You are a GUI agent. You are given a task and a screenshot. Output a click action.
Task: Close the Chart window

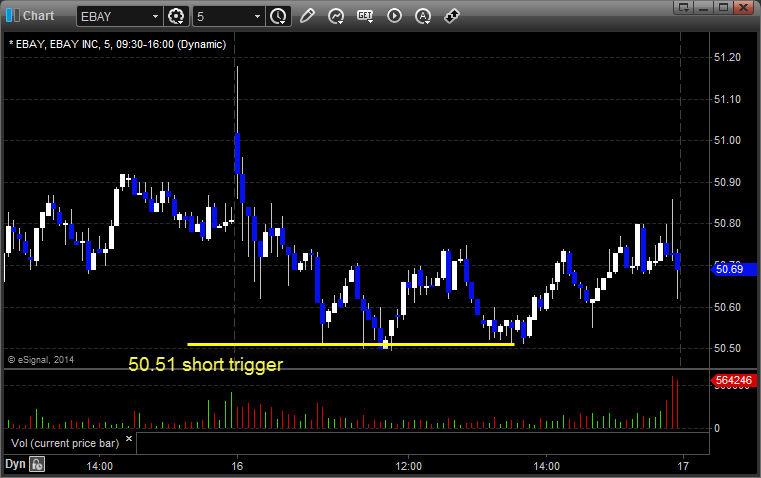pyautogui.click(x=743, y=8)
